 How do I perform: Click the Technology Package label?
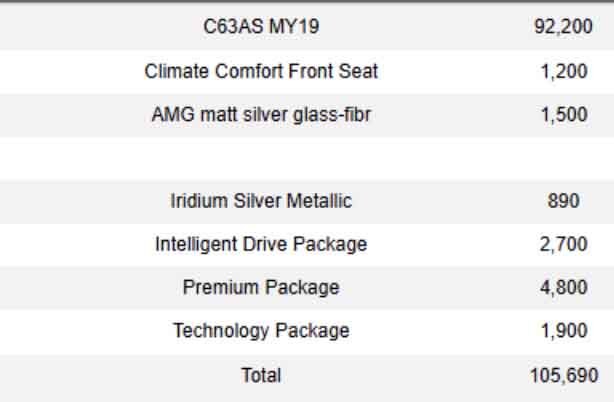261,331
